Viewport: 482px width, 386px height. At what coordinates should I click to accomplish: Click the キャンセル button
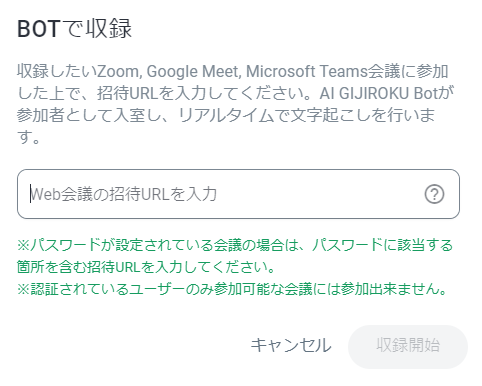[291, 345]
